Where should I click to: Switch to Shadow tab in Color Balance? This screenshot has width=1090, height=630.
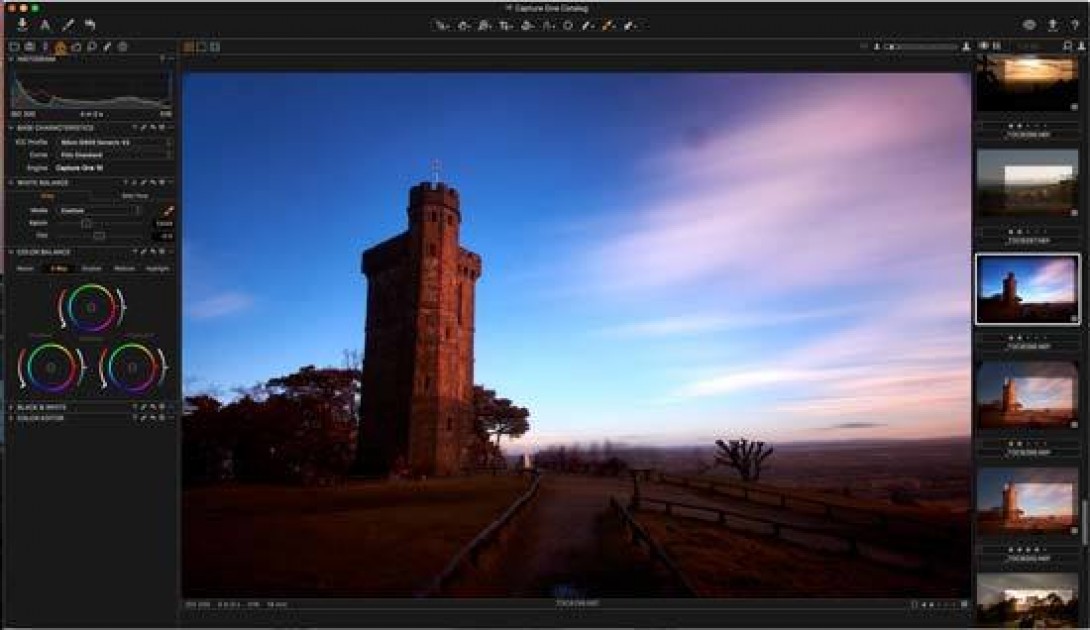coord(92,268)
